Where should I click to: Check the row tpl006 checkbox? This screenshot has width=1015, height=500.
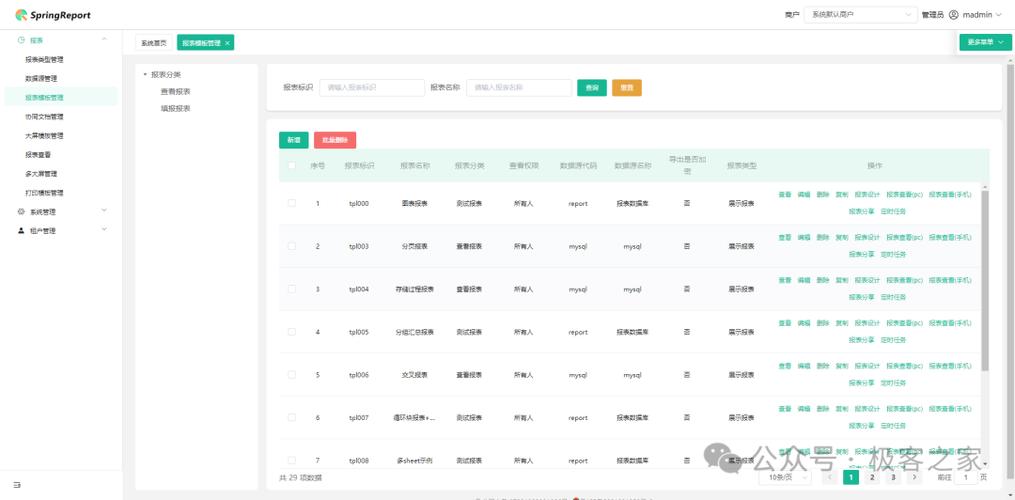pyautogui.click(x=292, y=374)
